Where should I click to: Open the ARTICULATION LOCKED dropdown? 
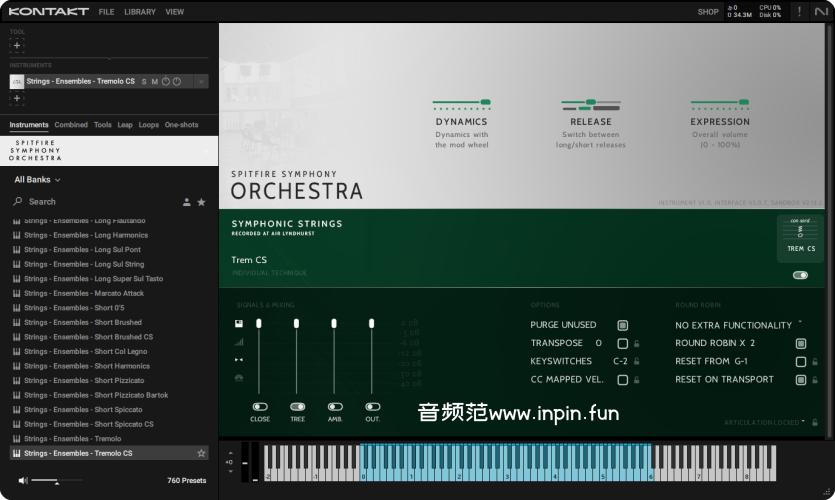tap(764, 422)
